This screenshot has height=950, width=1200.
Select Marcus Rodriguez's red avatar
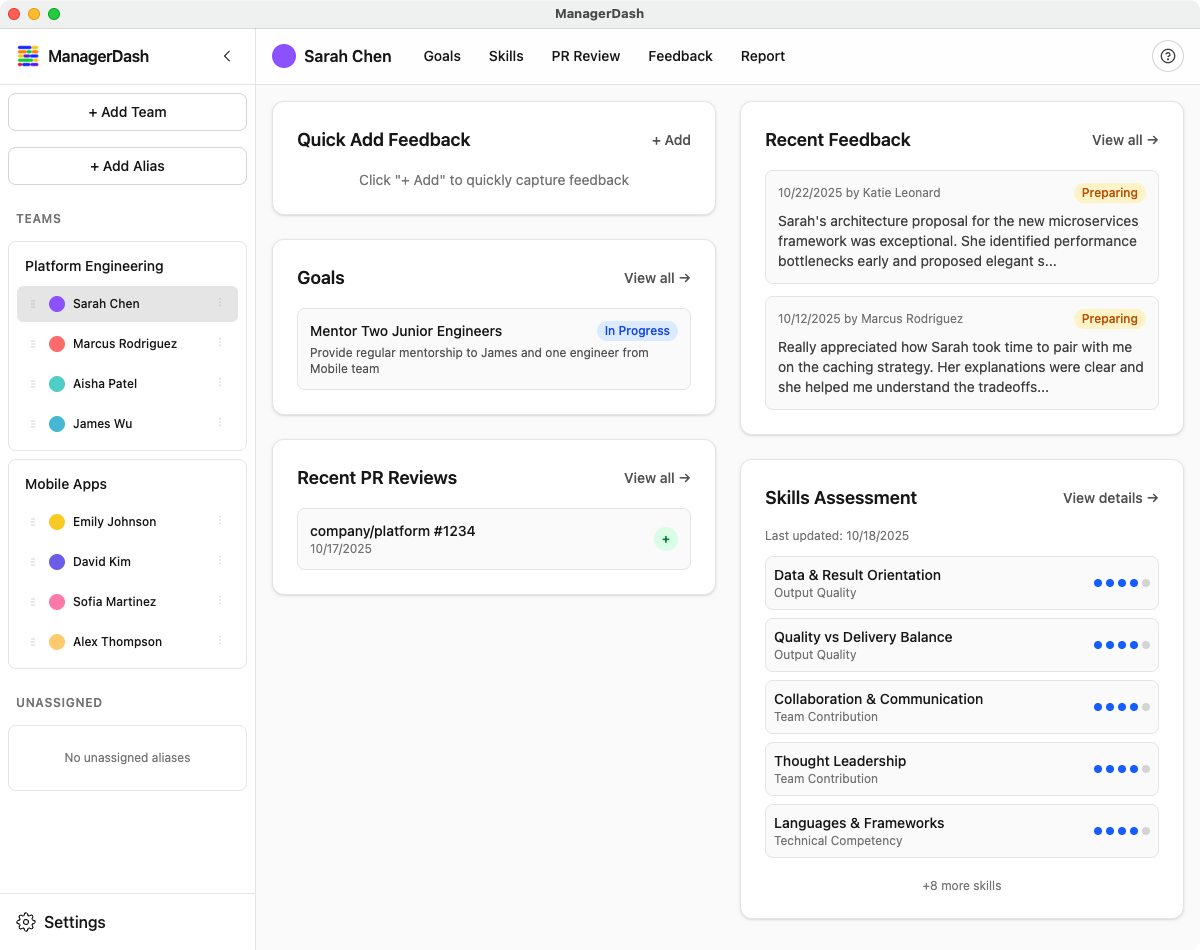pos(58,343)
